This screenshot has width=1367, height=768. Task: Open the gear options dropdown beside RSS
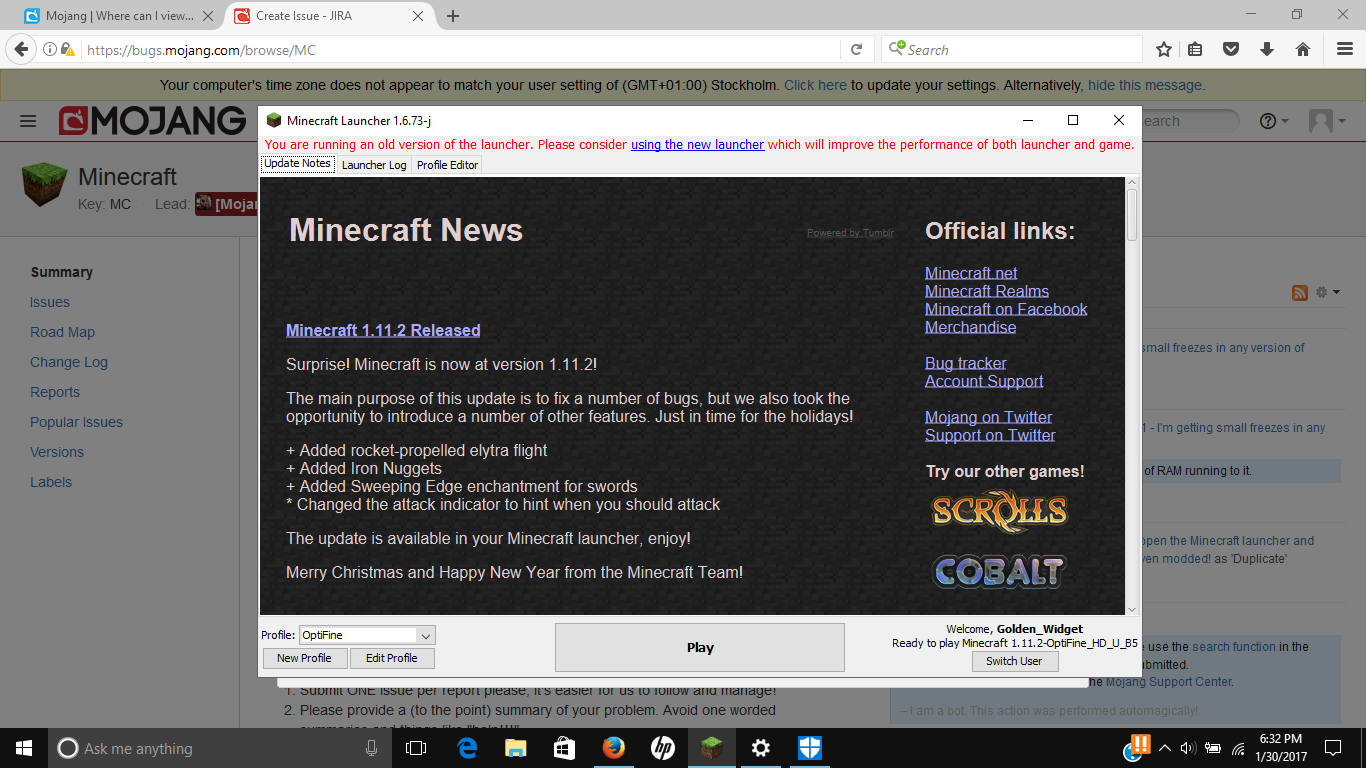click(1327, 292)
